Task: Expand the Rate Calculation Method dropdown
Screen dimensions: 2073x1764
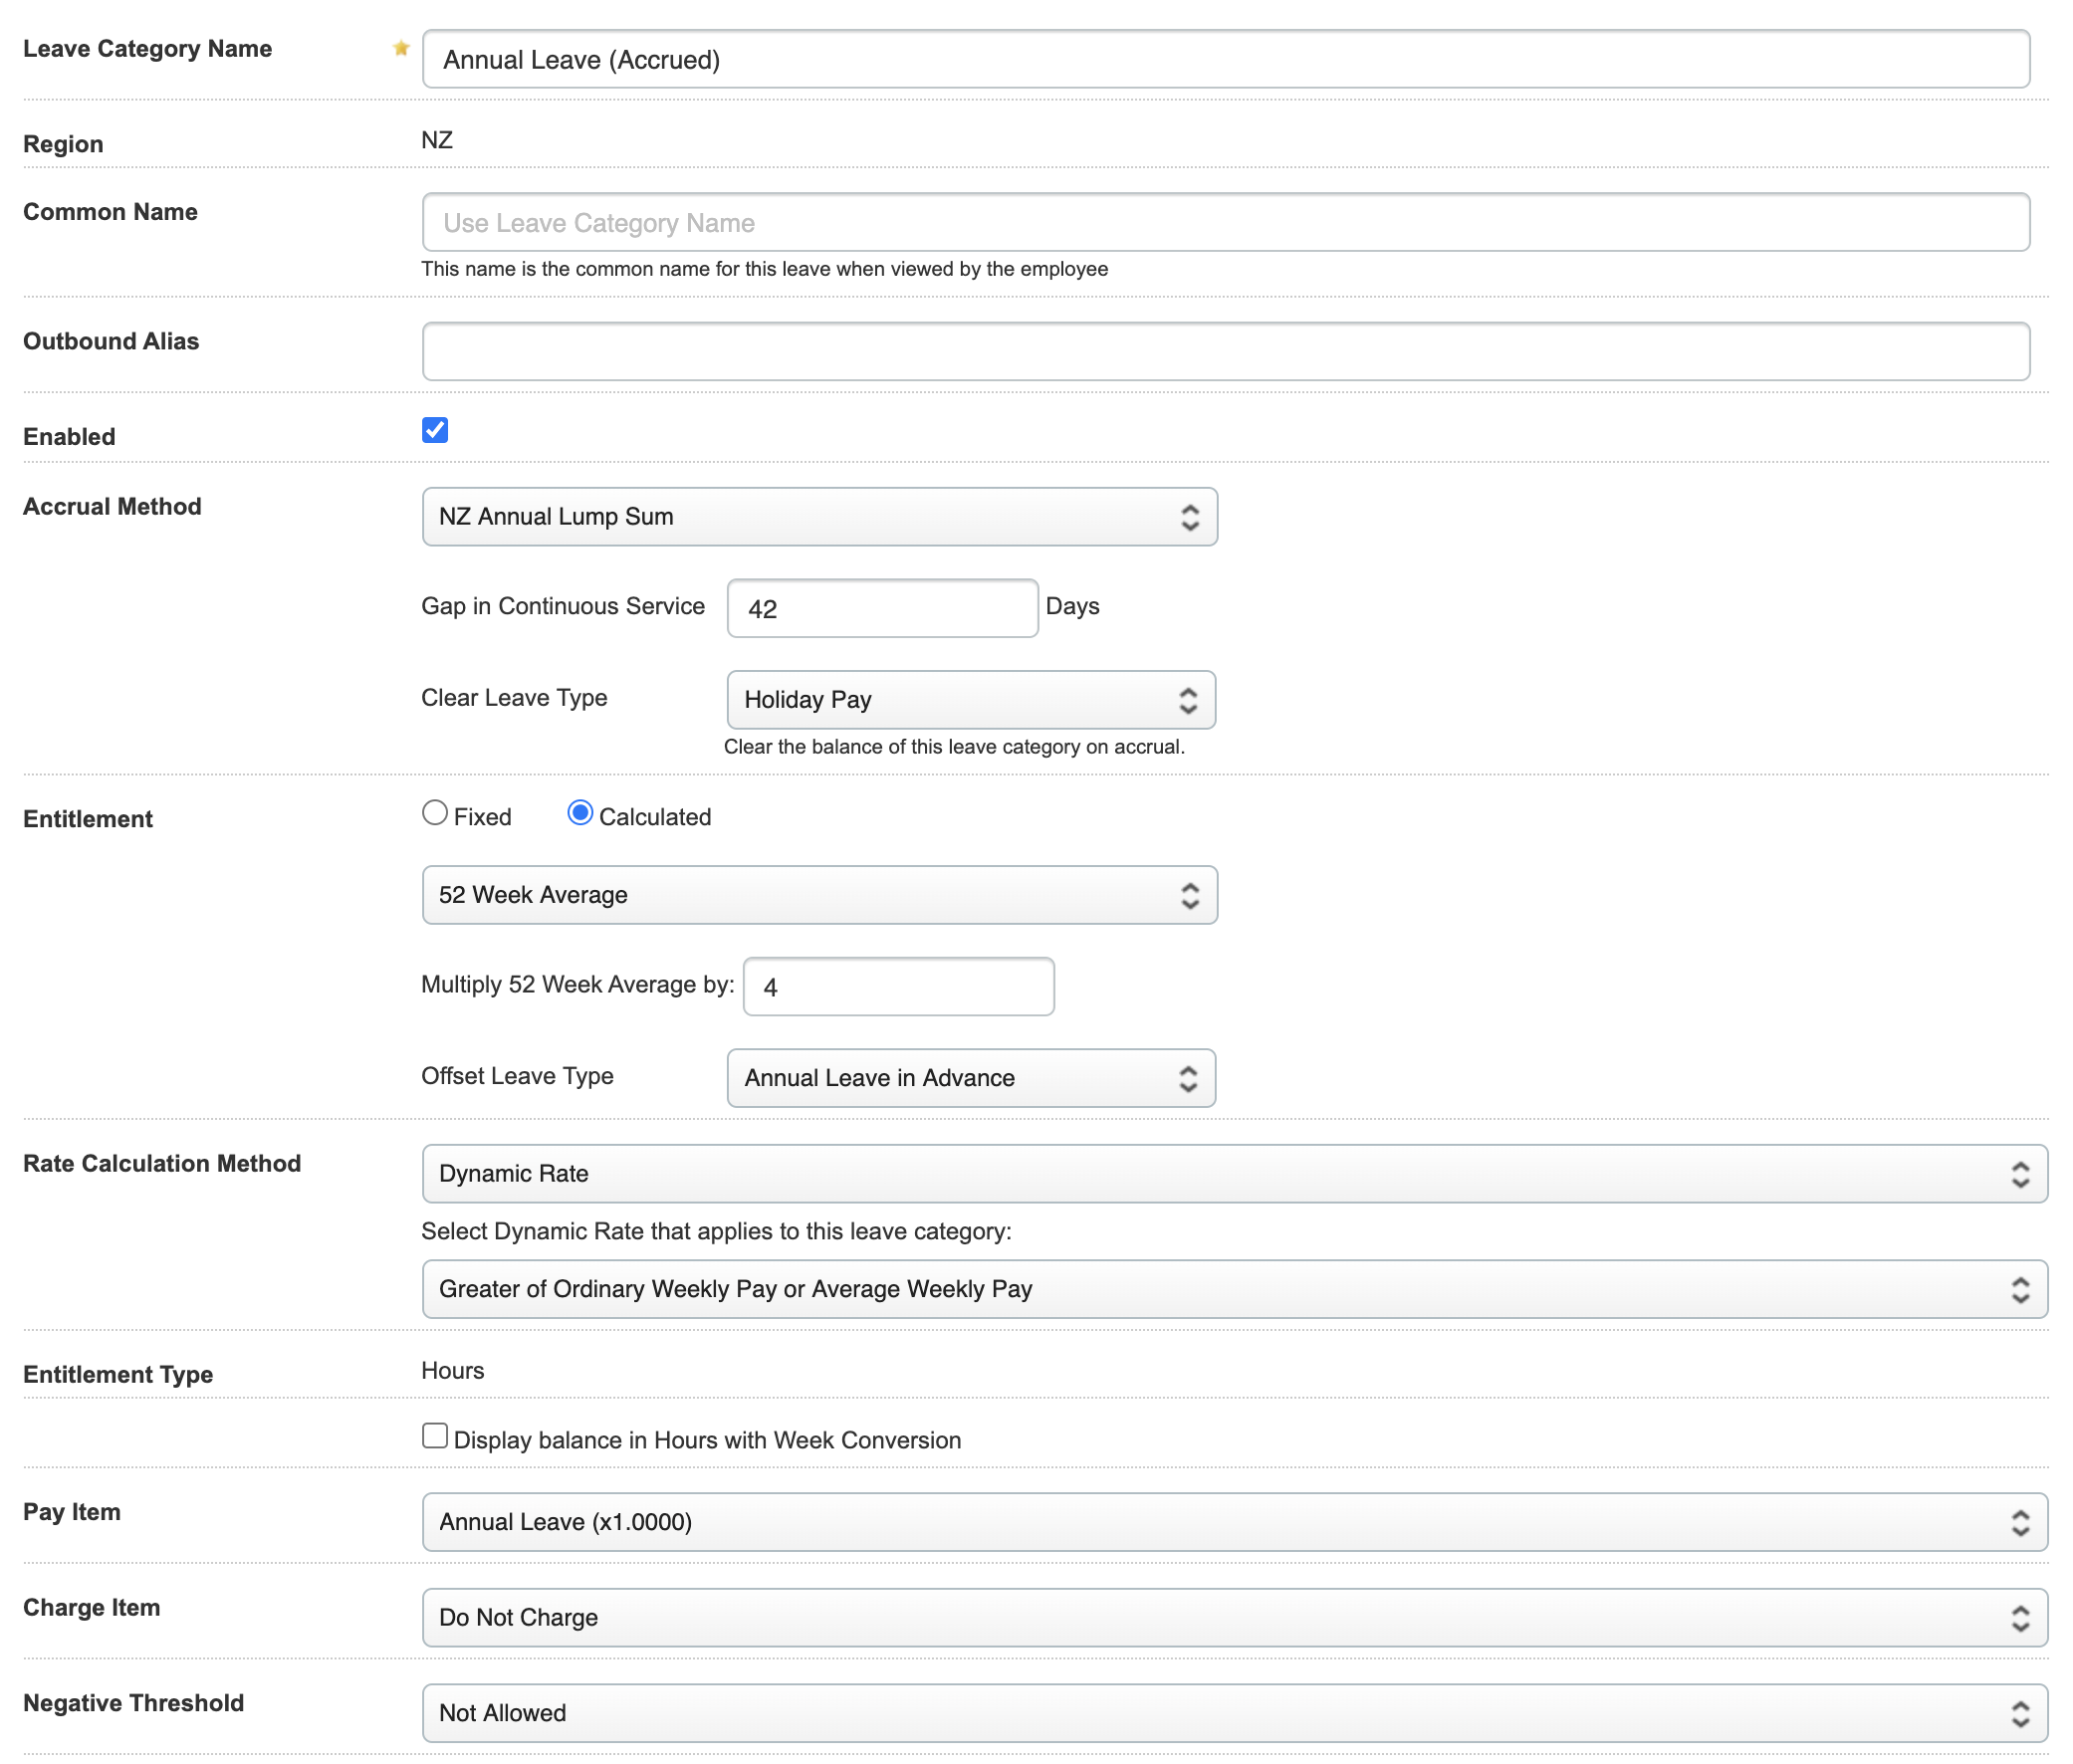Action: (1233, 1174)
